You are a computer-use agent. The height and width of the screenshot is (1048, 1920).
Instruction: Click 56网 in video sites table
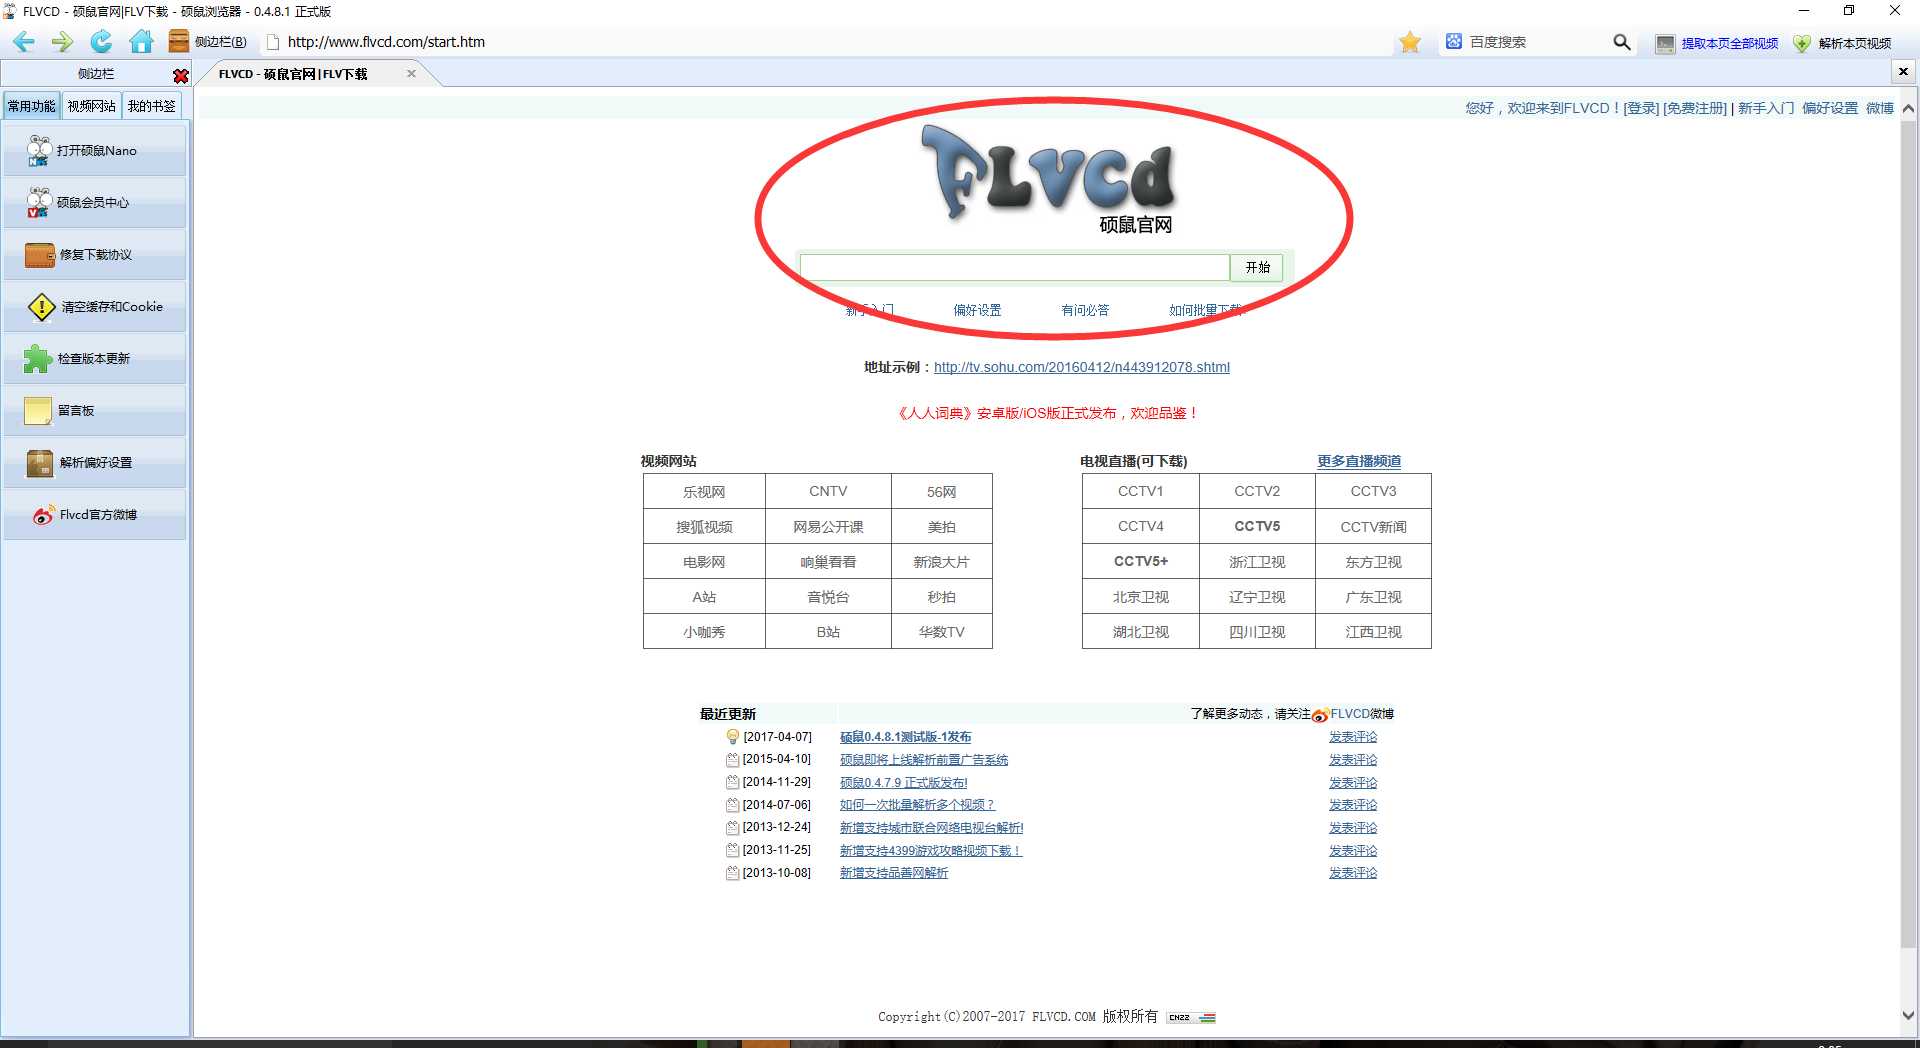(x=941, y=491)
